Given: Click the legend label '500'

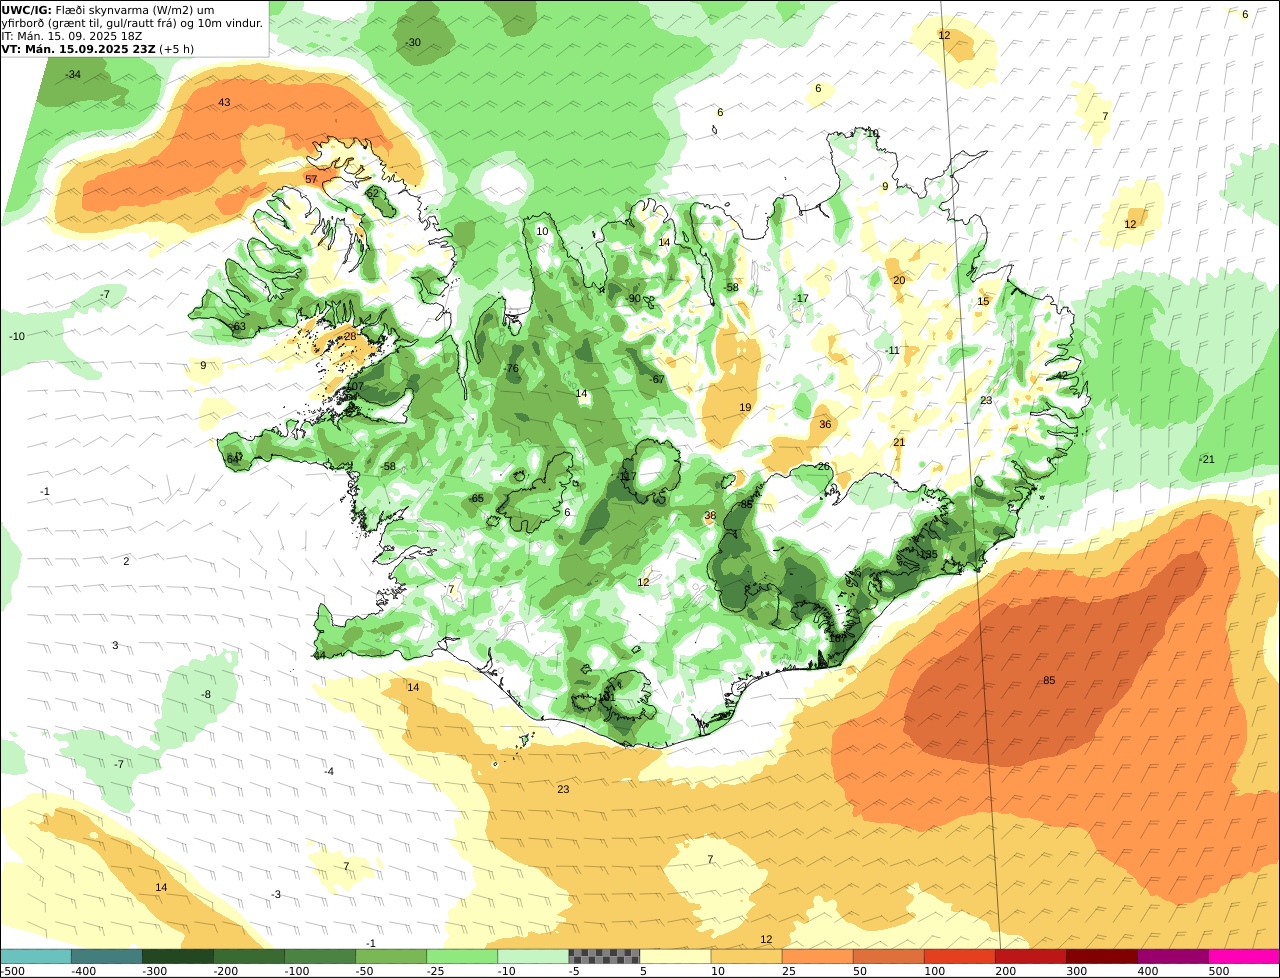Looking at the screenshot, I should coord(1218,971).
